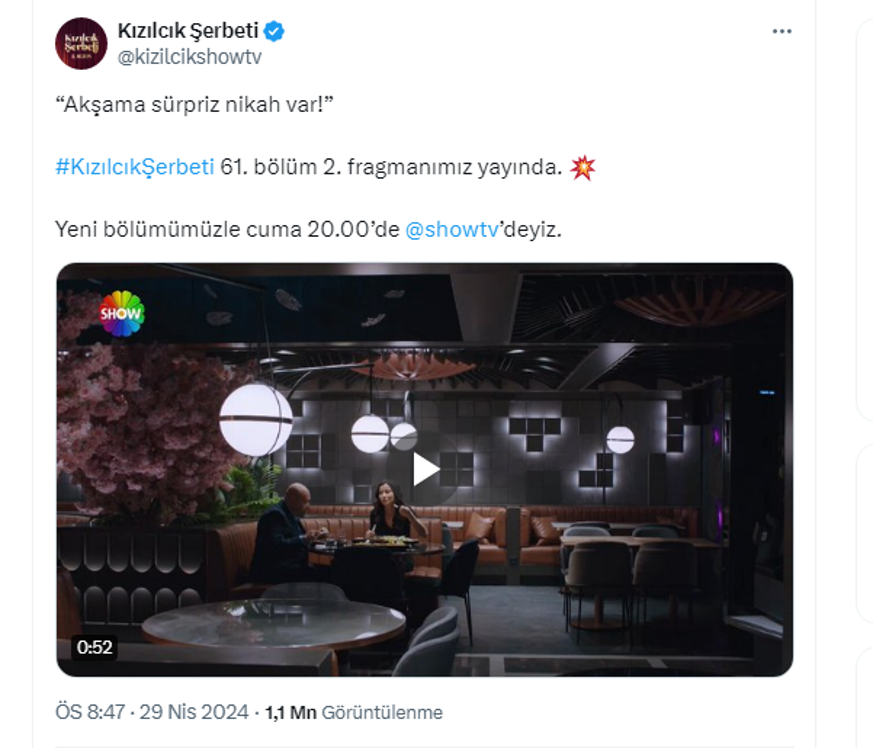This screenshot has height=748, width=873.
Task: Open the three-dot more options menu
Action: 782,32
